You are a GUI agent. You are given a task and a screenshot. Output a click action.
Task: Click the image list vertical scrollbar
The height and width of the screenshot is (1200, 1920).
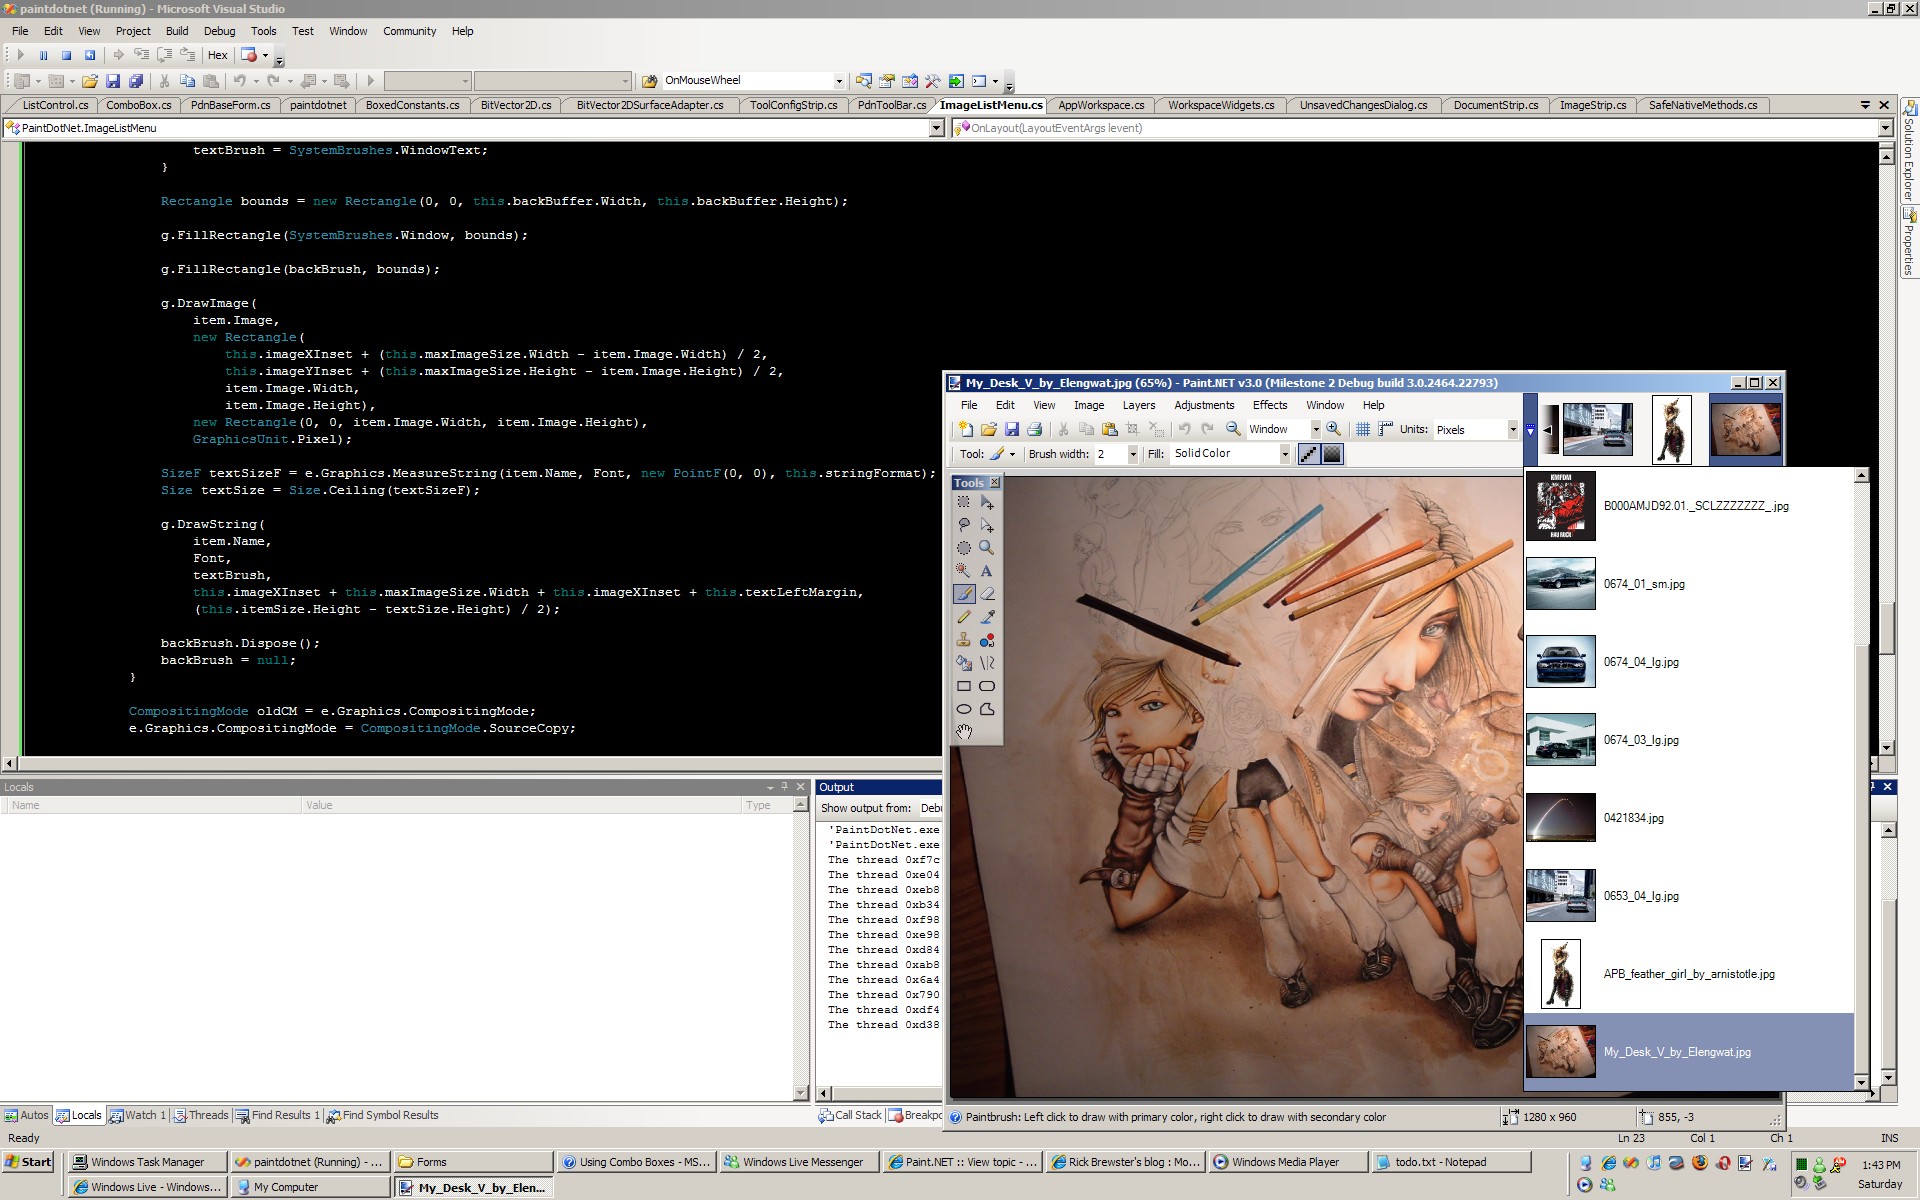(x=1861, y=779)
